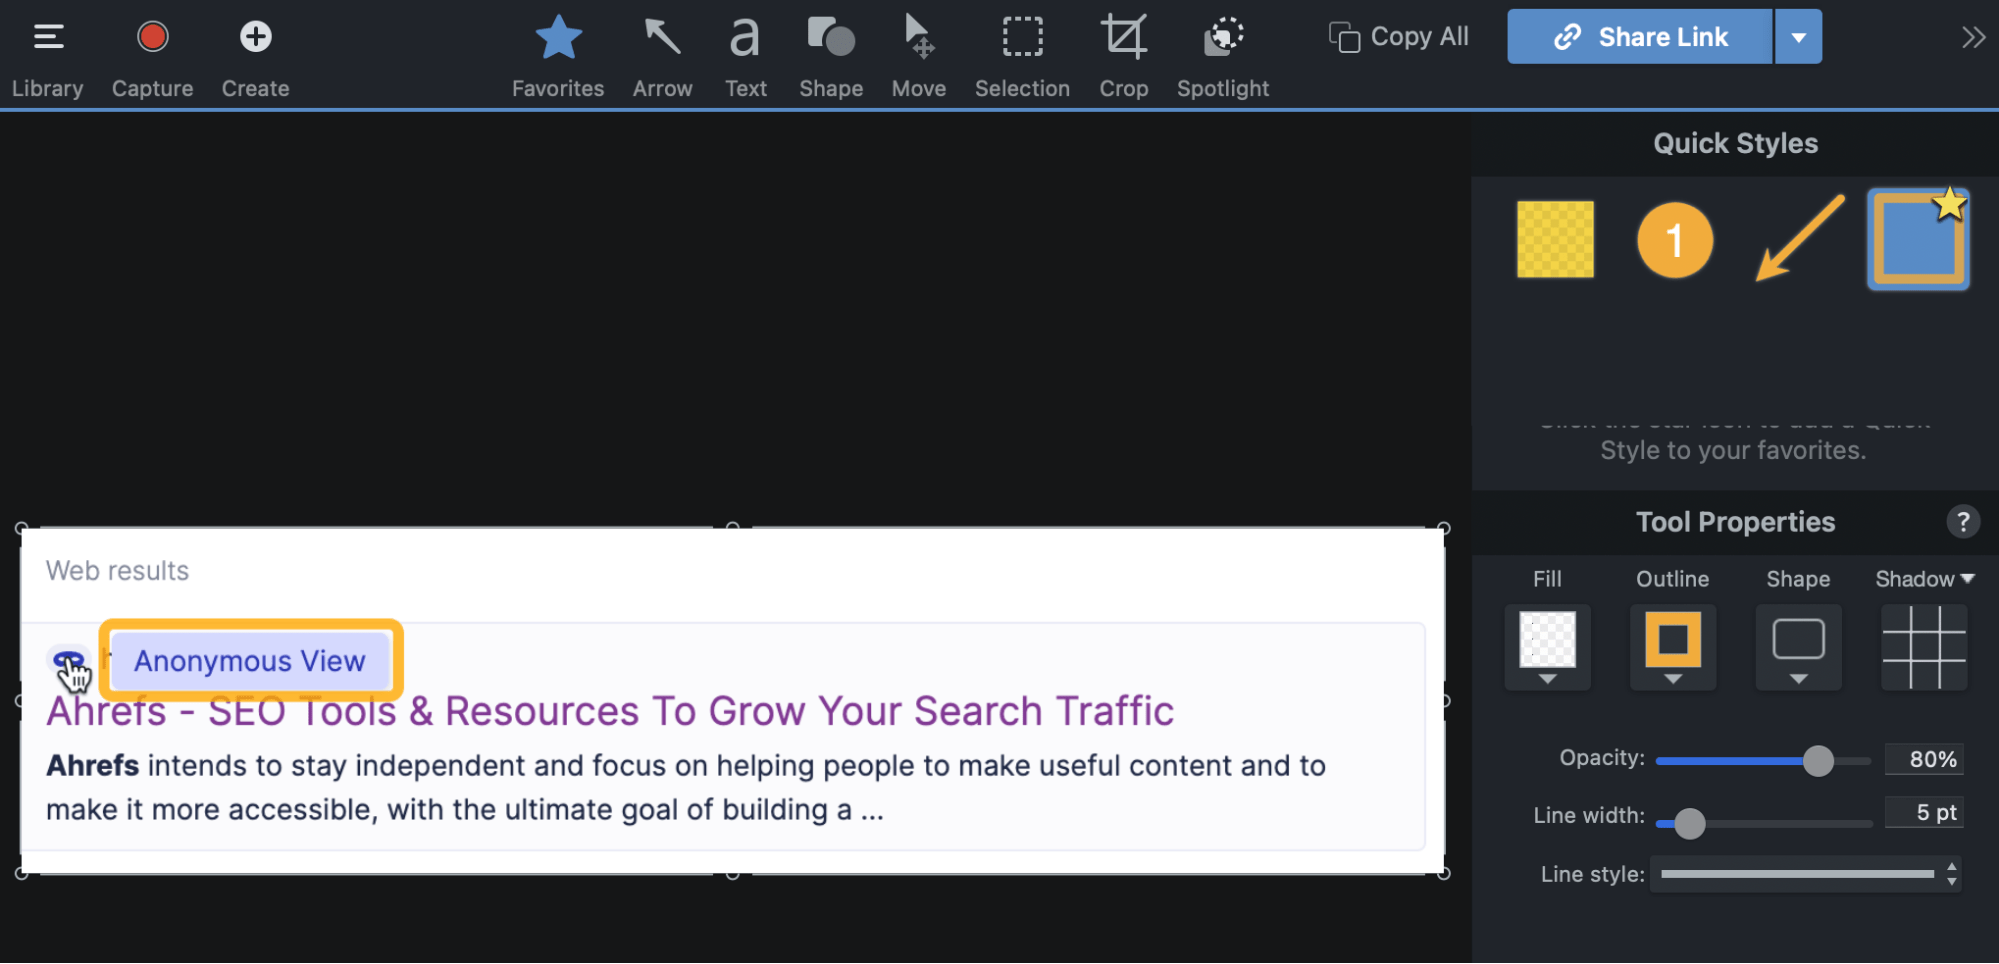
Task: Expand the Shadow options dropdown
Action: tap(1925, 579)
